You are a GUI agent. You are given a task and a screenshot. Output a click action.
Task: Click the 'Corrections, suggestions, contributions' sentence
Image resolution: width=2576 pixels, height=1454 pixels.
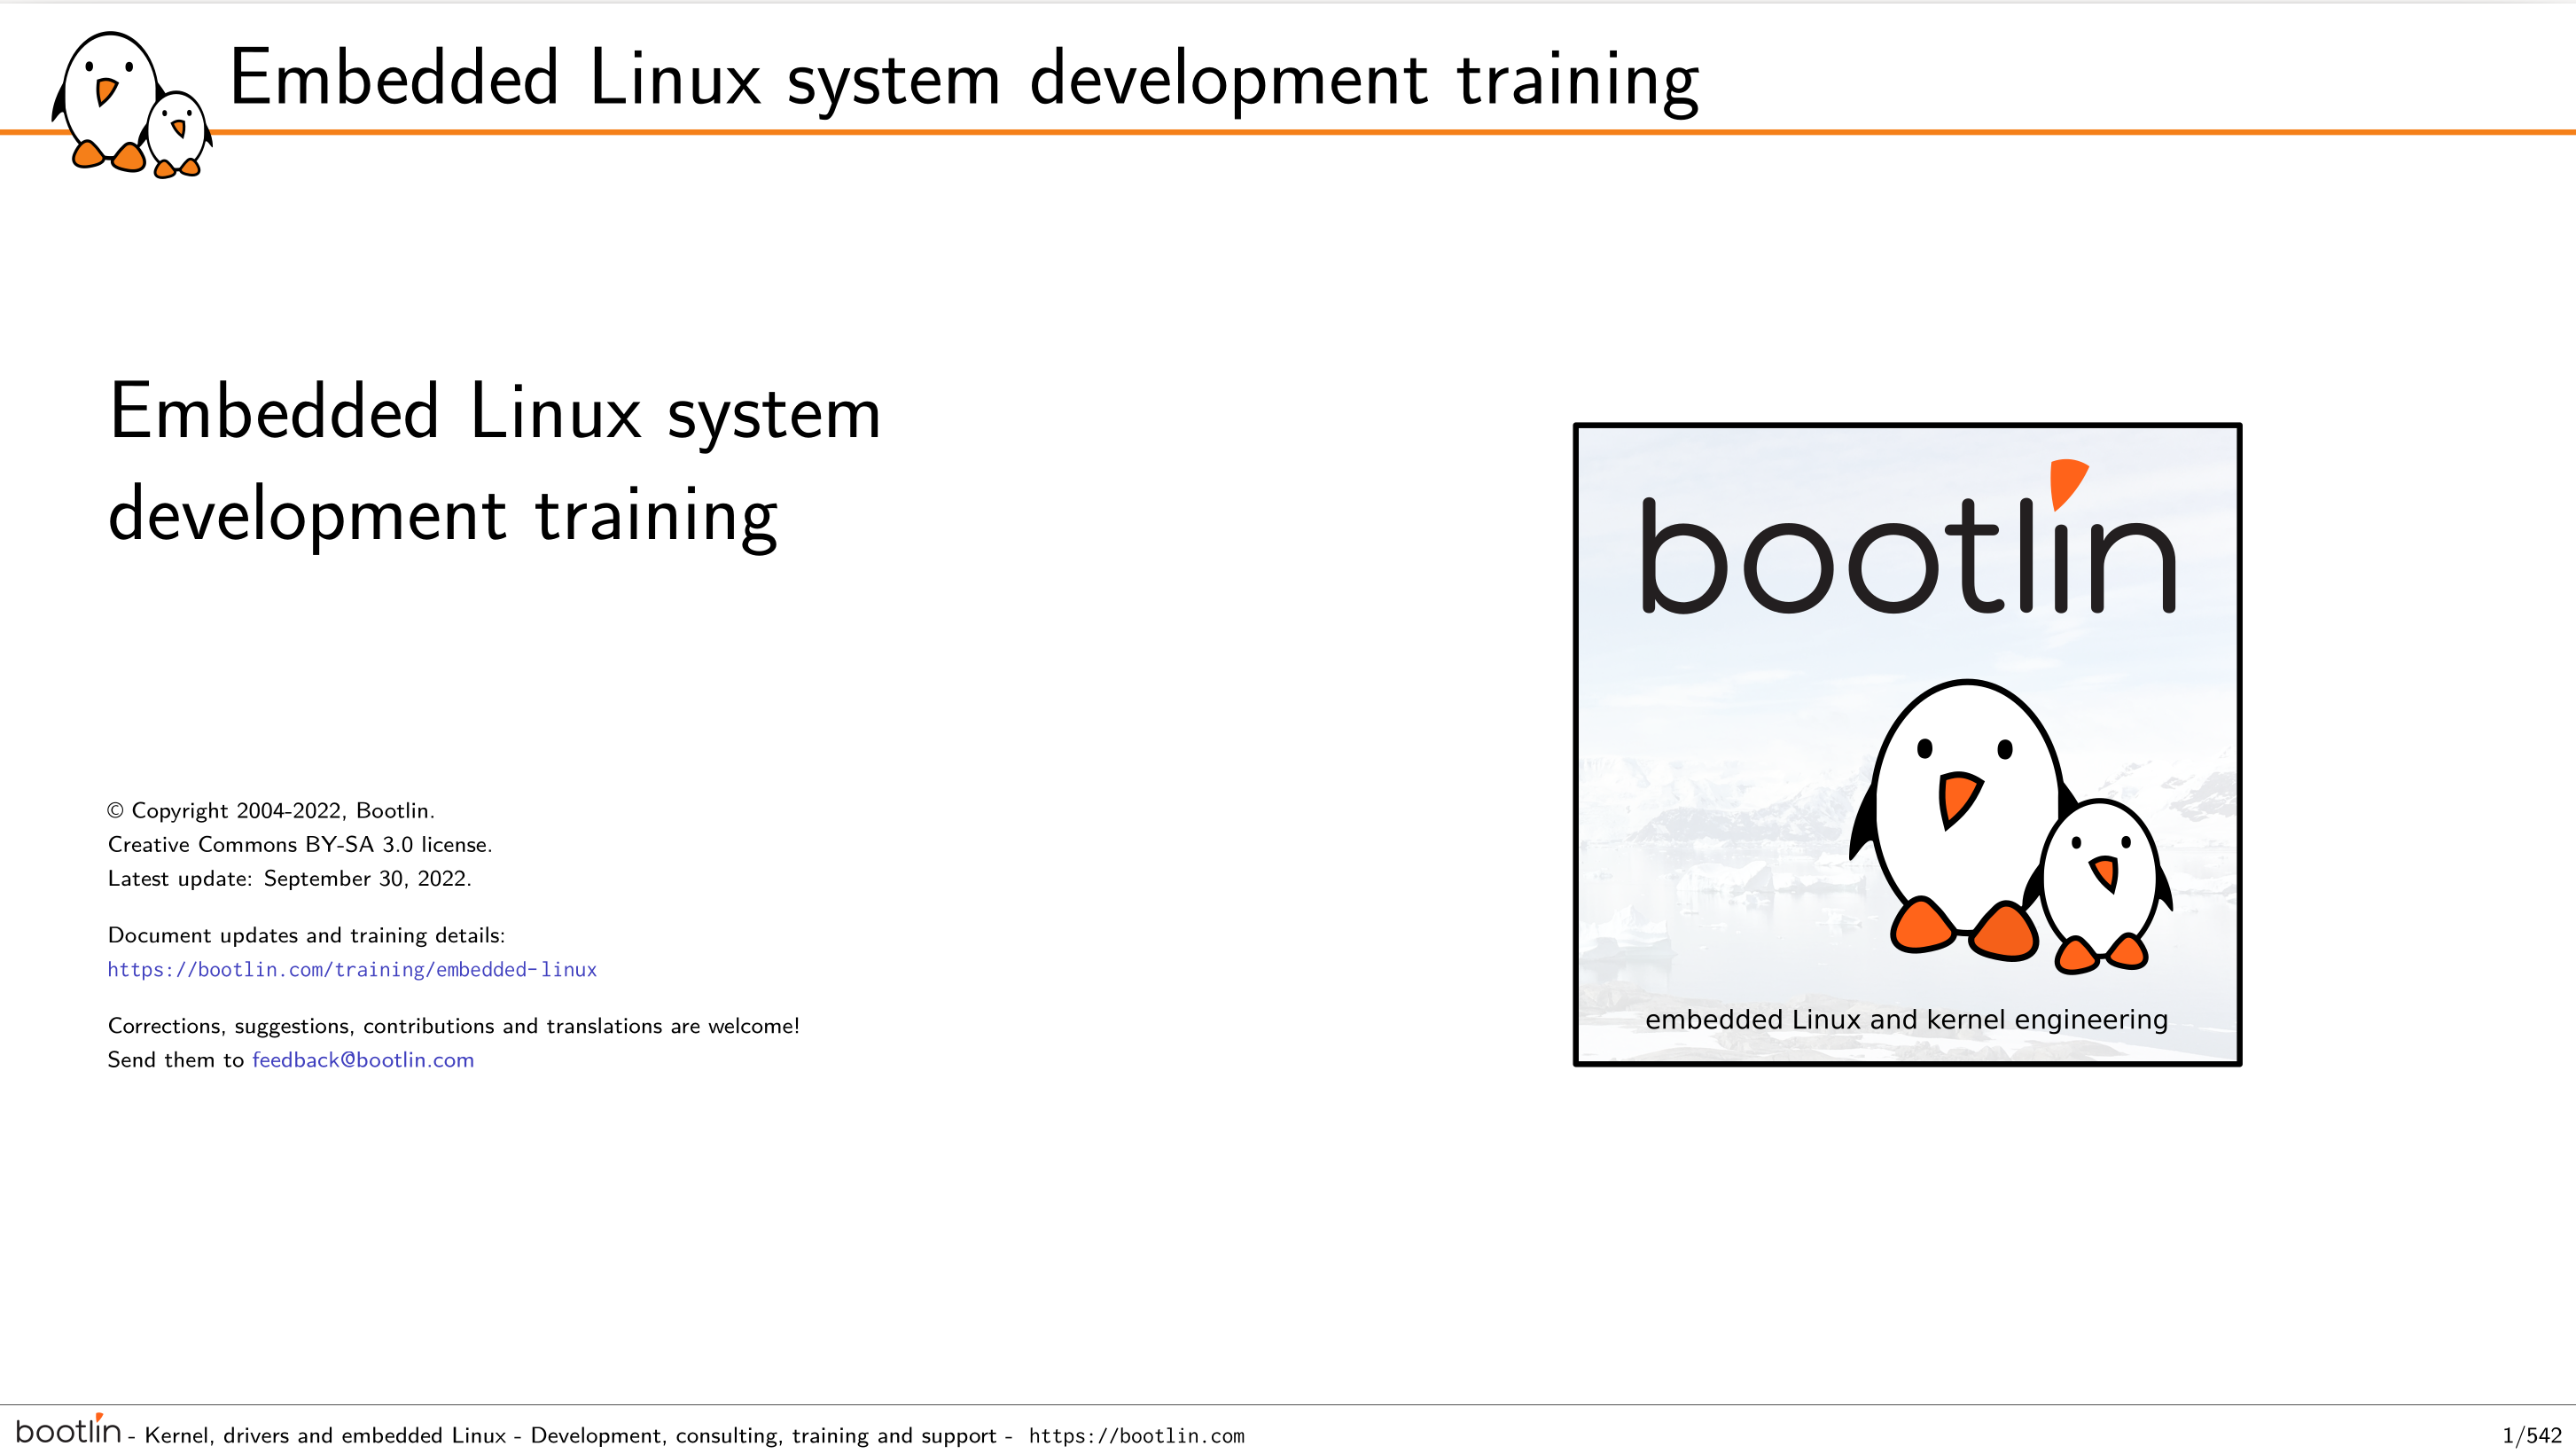(x=454, y=1026)
